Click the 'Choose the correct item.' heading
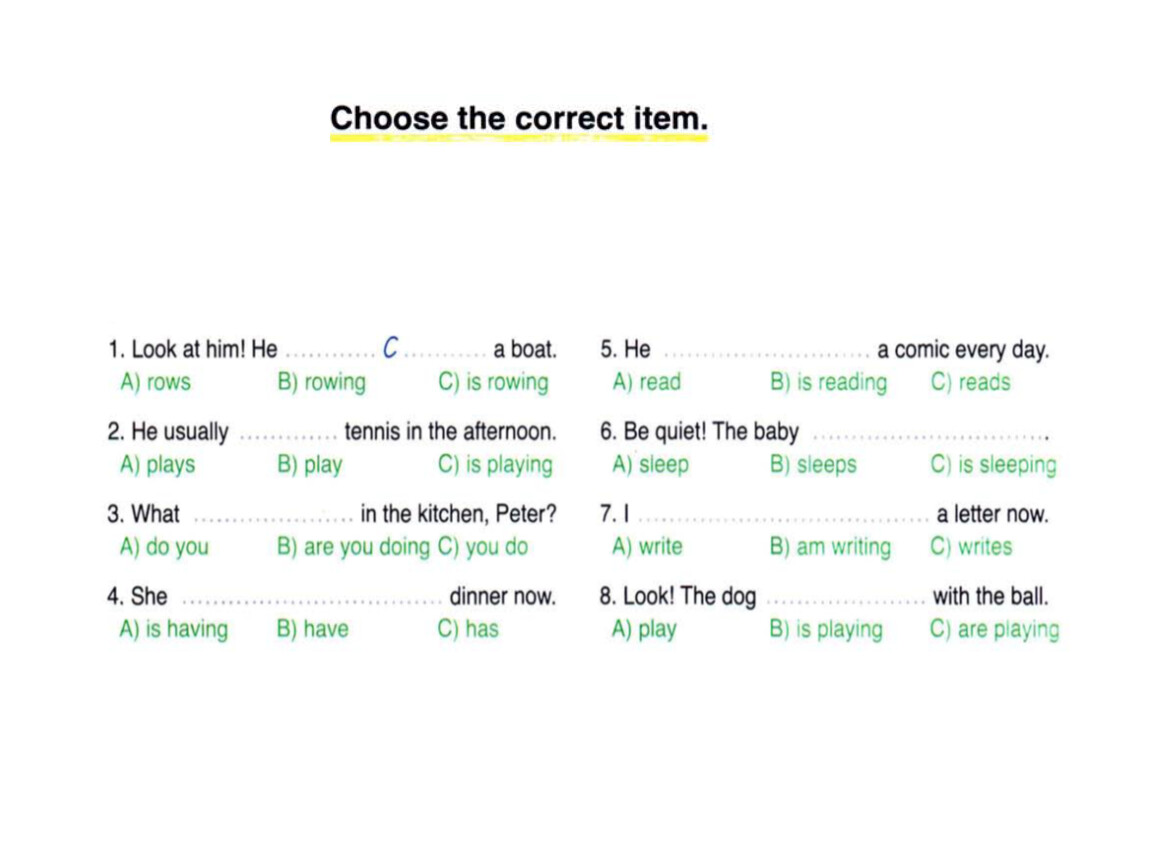This screenshot has height=864, width=1150. 519,118
